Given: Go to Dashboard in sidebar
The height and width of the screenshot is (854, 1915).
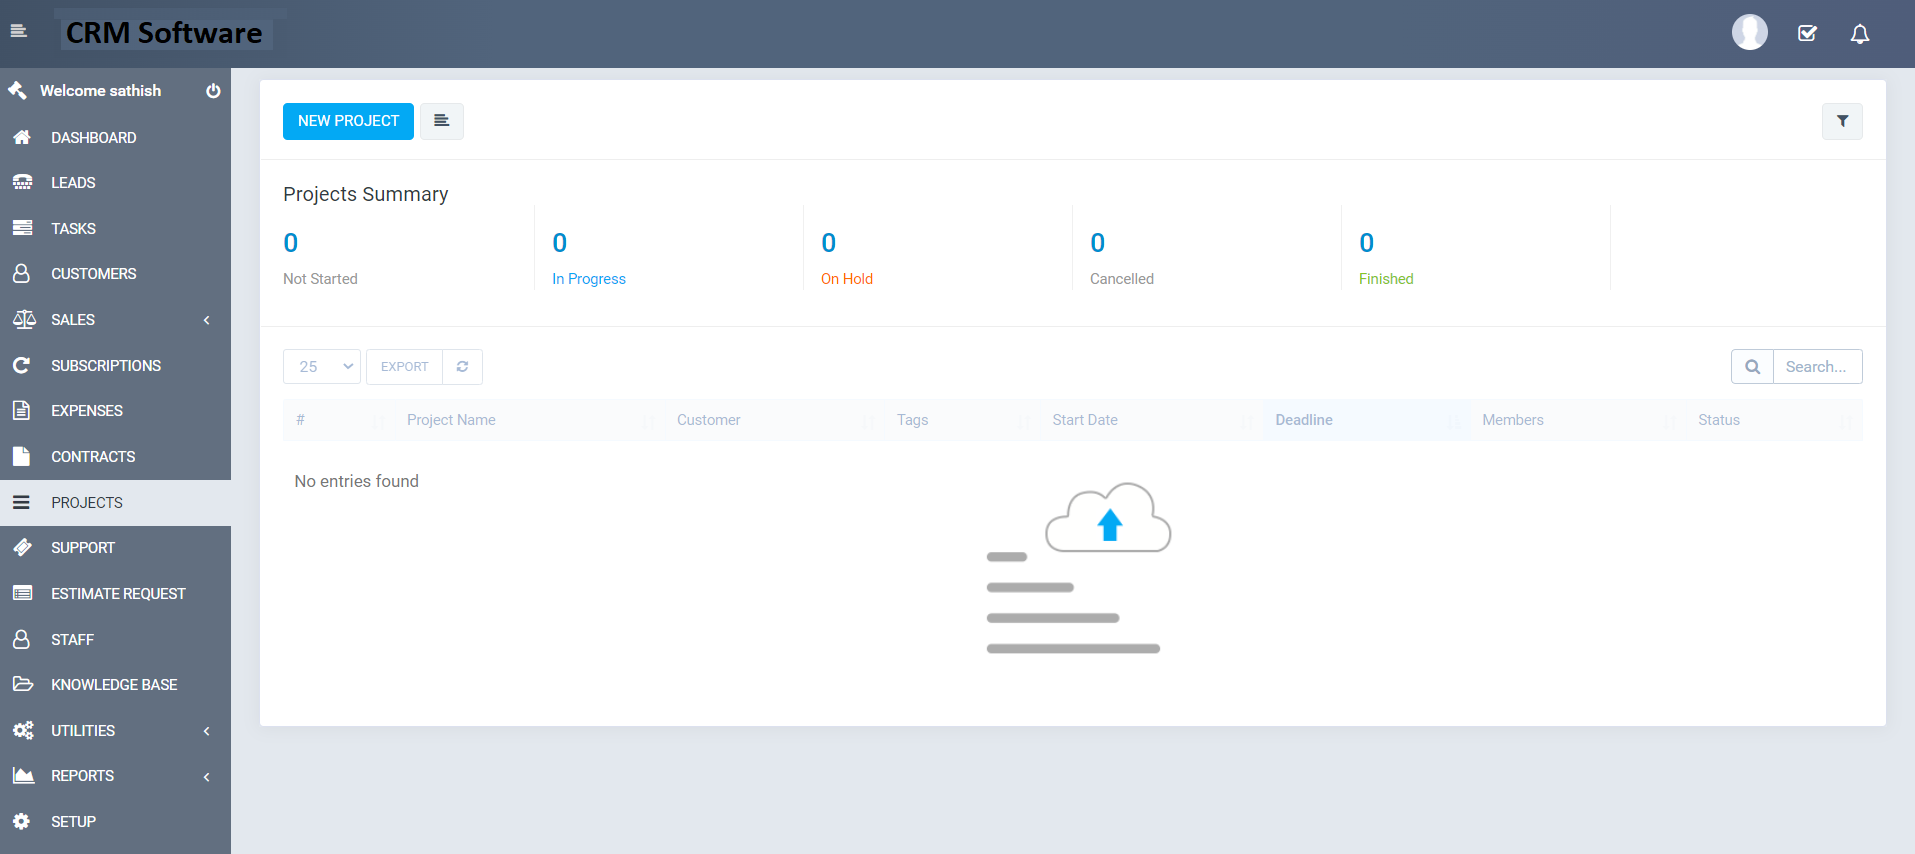Looking at the screenshot, I should [x=94, y=138].
